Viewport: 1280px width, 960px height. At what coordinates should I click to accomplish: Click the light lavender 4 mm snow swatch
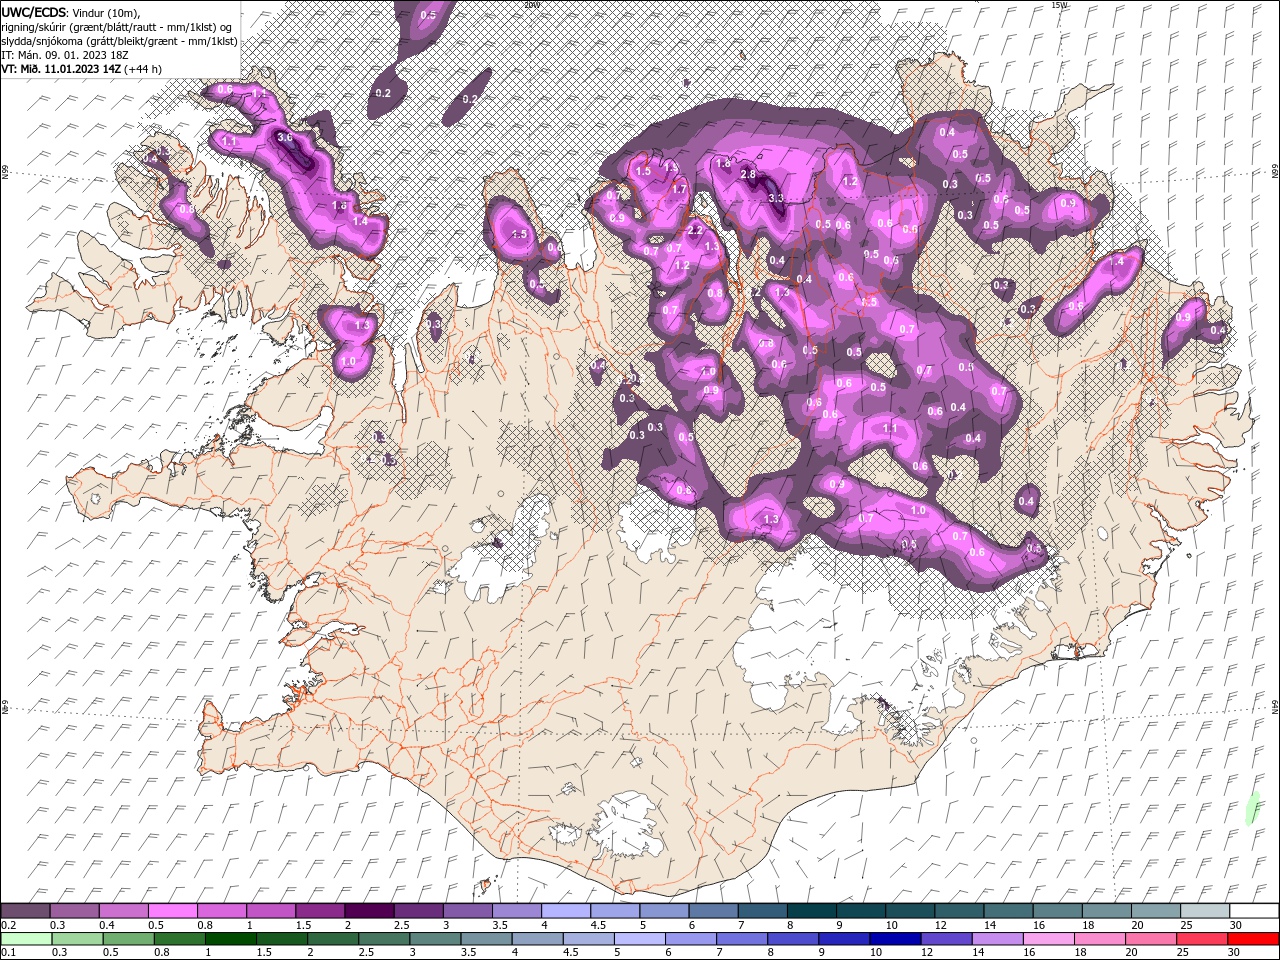tap(566, 910)
